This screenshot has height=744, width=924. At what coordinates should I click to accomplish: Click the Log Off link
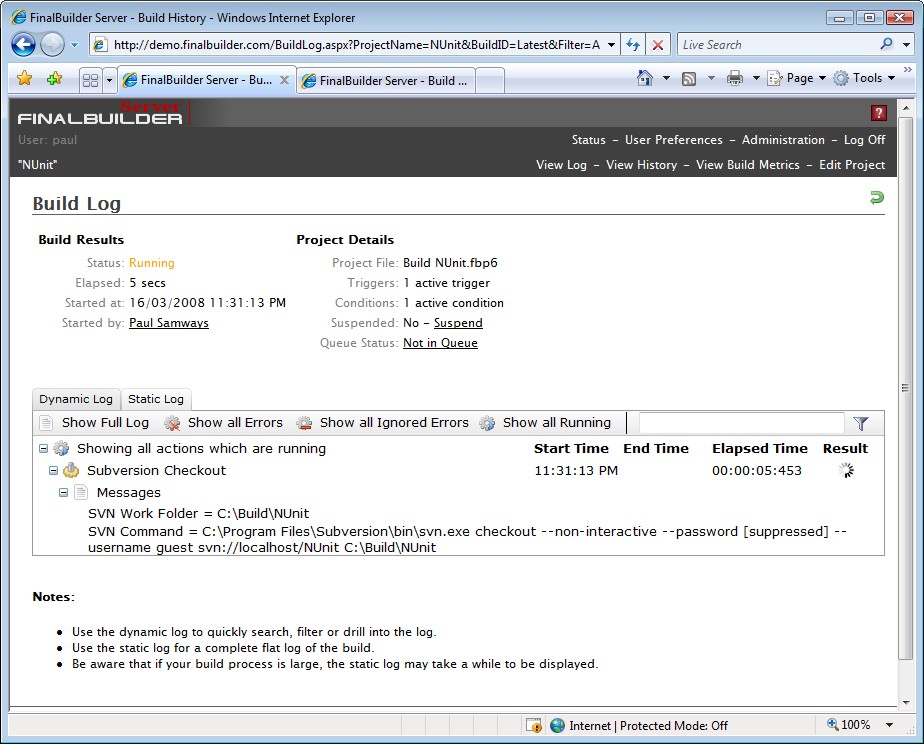(x=864, y=140)
